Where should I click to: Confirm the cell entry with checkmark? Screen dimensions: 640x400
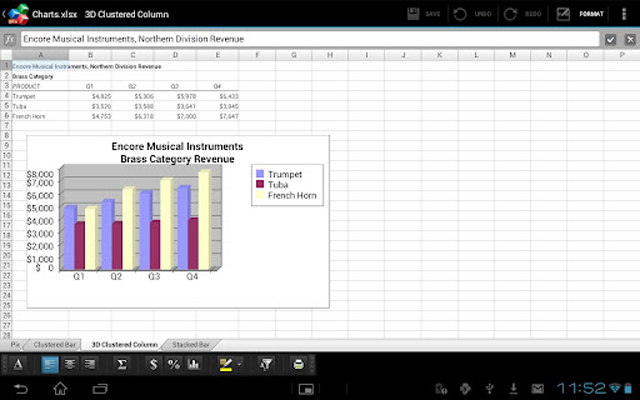[x=611, y=39]
